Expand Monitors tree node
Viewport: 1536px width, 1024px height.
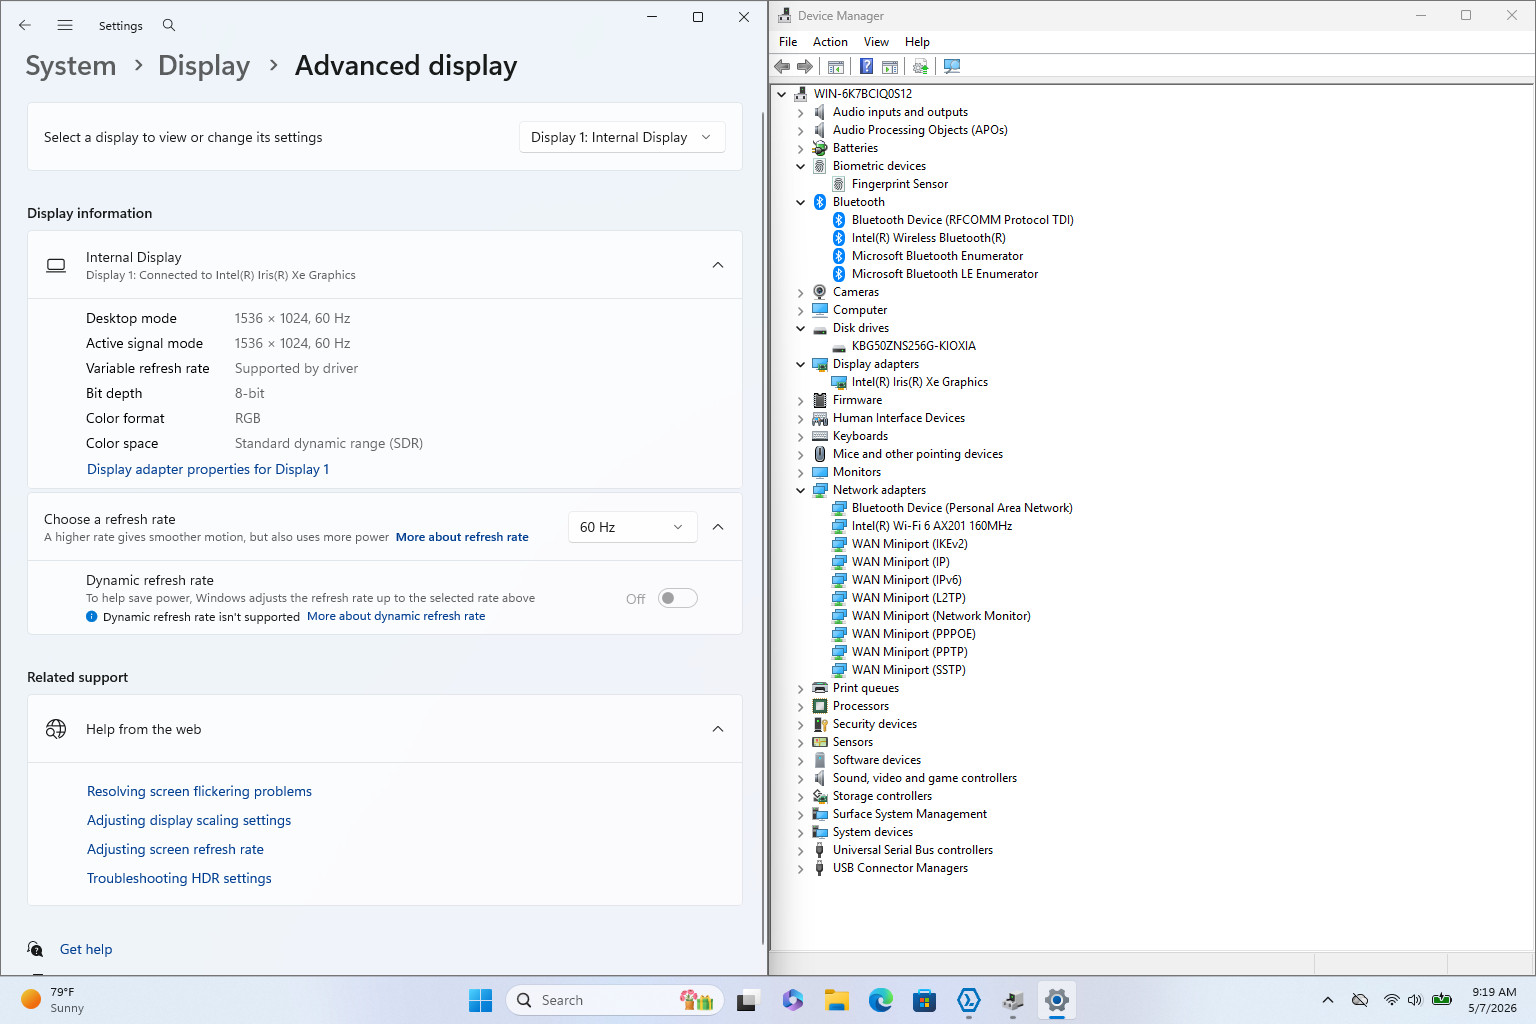click(x=800, y=473)
